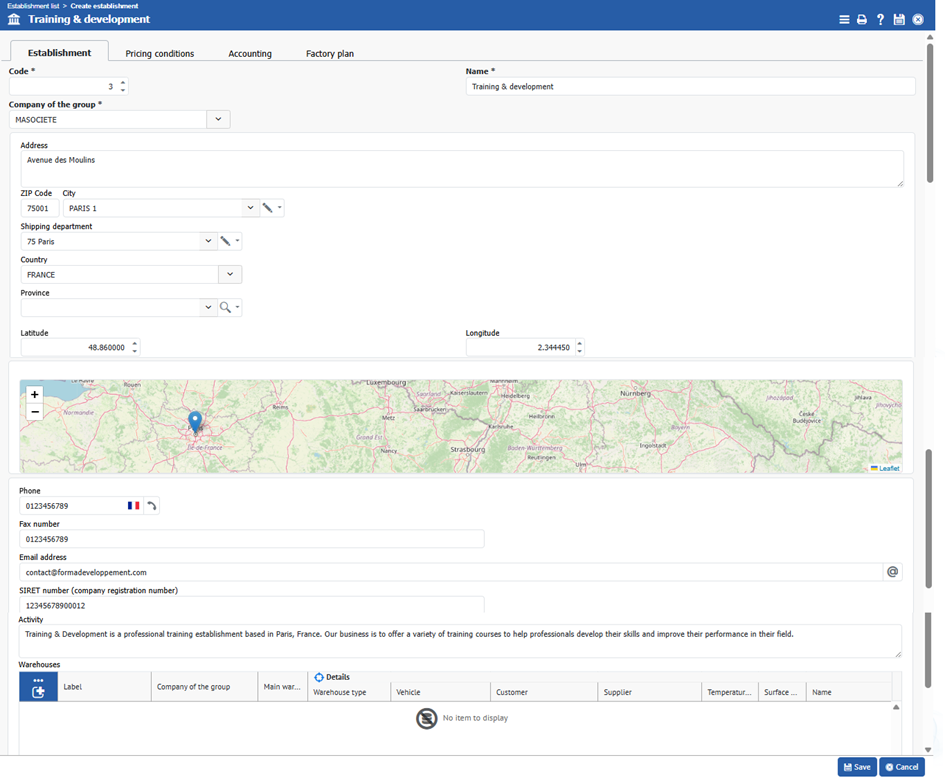Click the floppy disk save icon in header
The width and height of the screenshot is (945, 778).
(899, 19)
